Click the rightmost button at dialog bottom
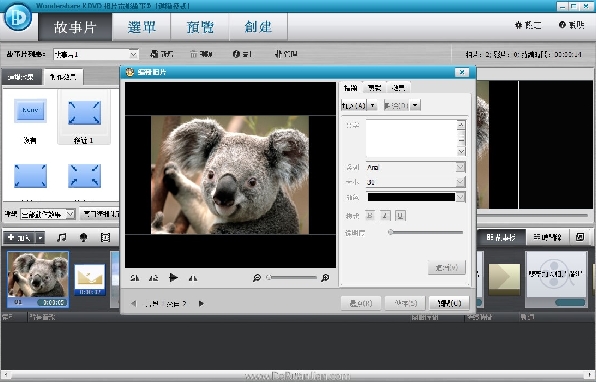596x382 pixels. pos(449,303)
